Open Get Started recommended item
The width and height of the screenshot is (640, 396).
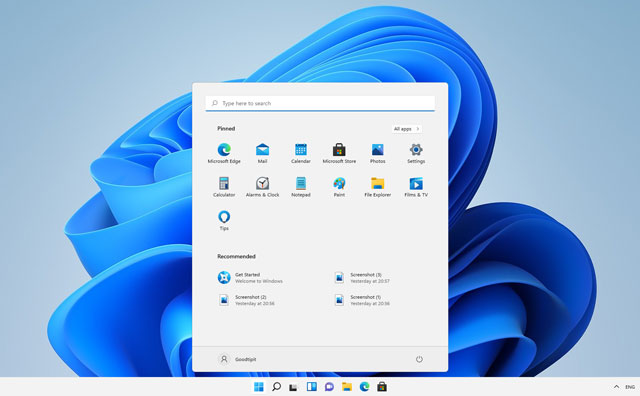pos(250,278)
